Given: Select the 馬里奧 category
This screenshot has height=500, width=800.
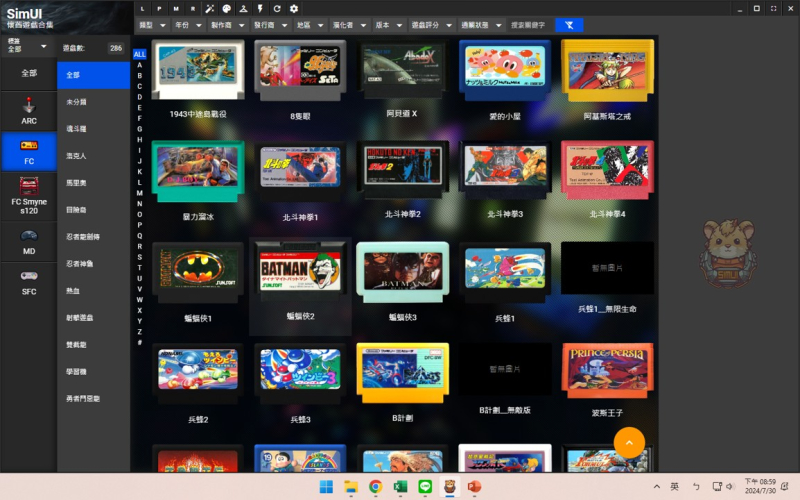Looking at the screenshot, I should coord(93,183).
